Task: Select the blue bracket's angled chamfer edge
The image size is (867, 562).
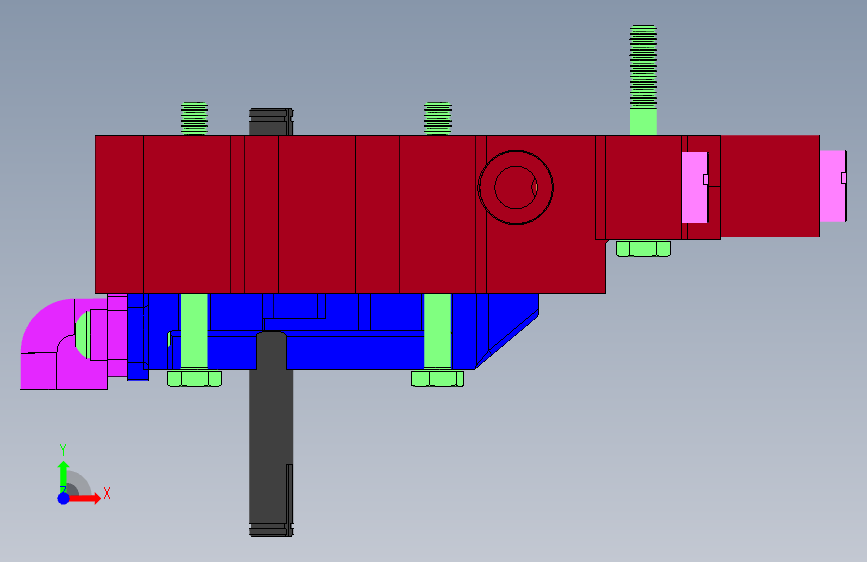Action: (508, 340)
